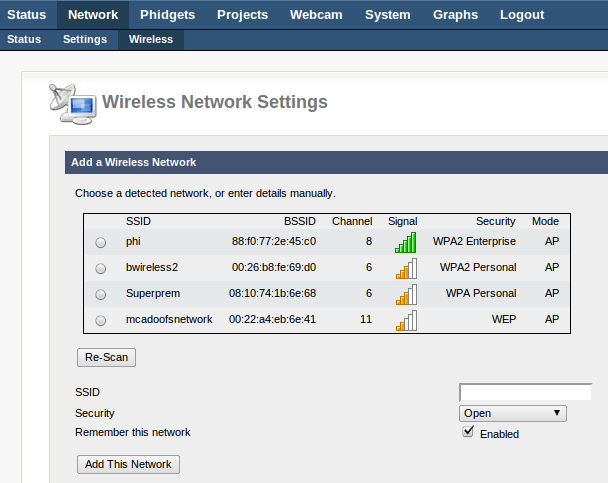
Task: Open the Network Status sub-tab
Action: coord(24,39)
